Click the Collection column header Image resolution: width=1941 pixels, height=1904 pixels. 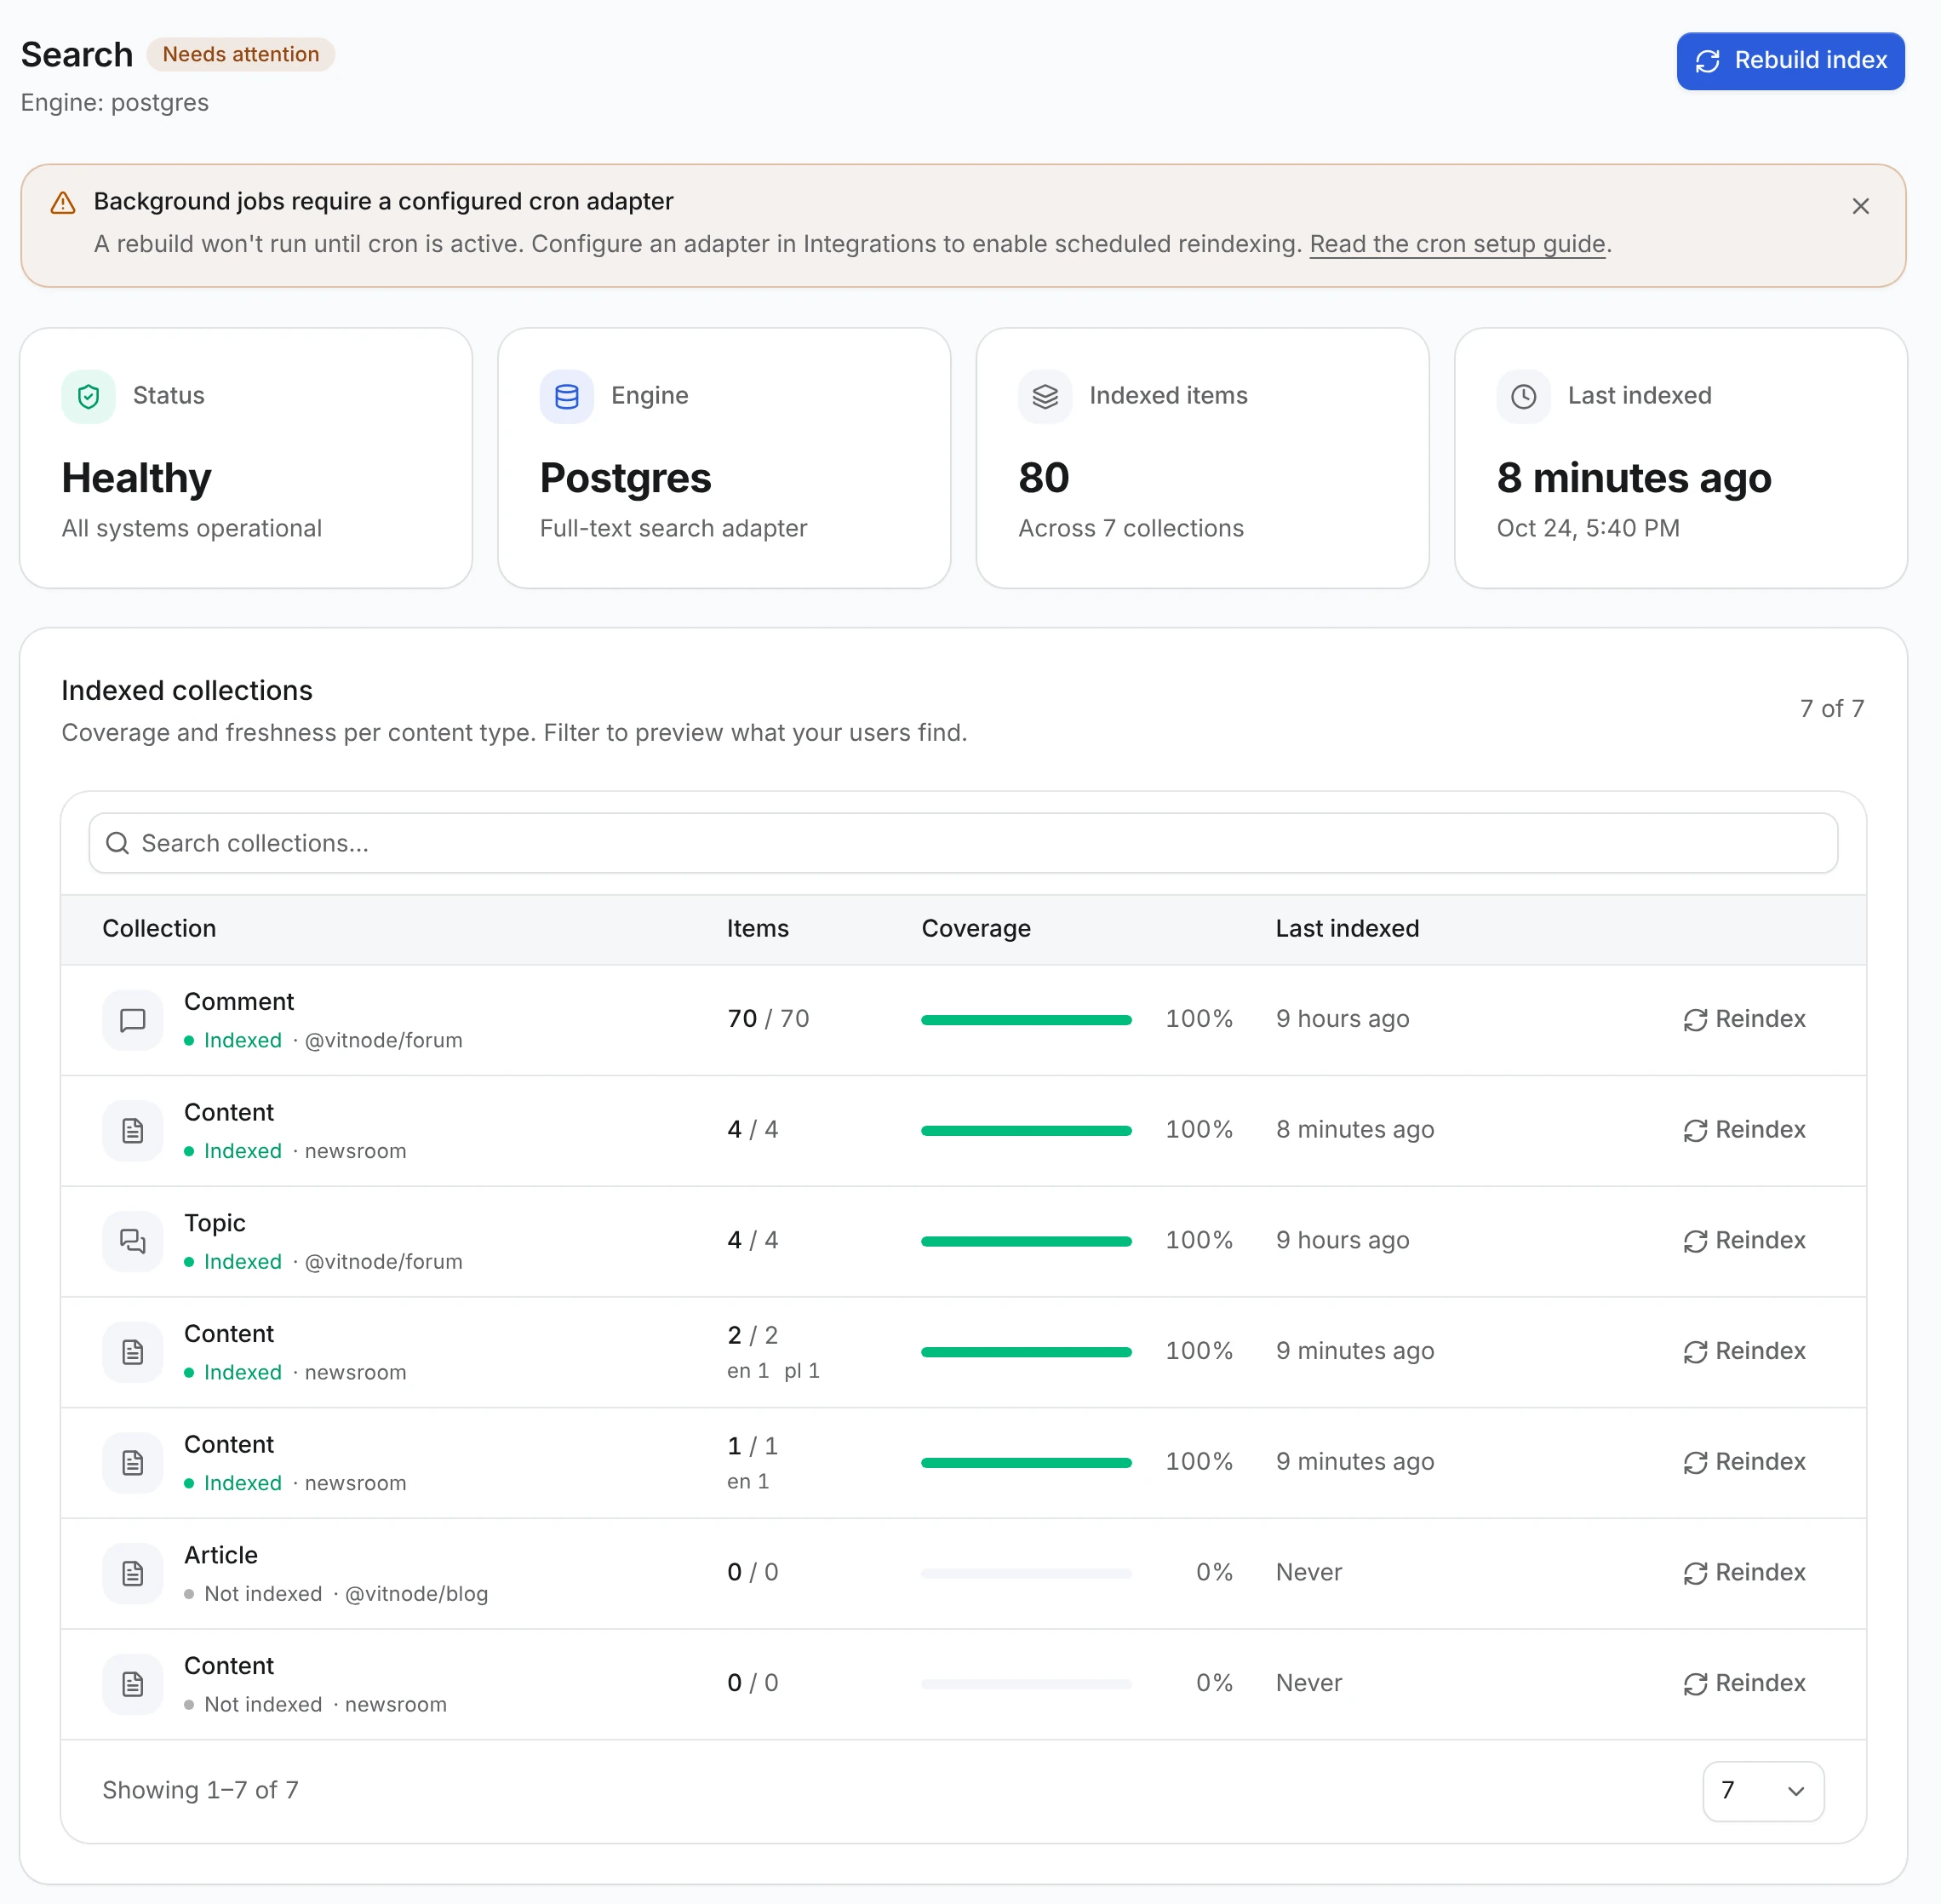pyautogui.click(x=159, y=928)
